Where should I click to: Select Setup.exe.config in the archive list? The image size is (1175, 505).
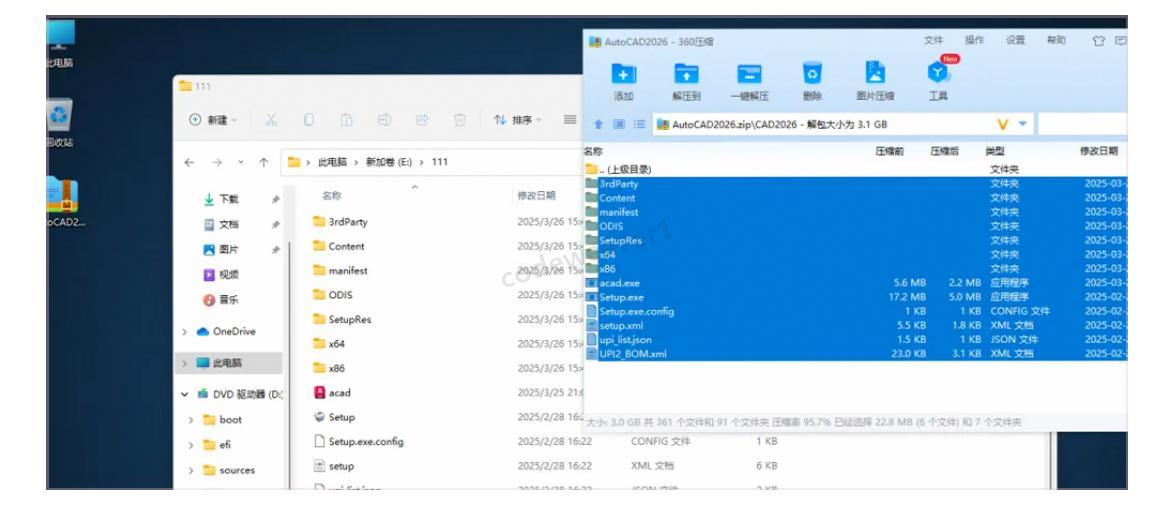[856, 312]
